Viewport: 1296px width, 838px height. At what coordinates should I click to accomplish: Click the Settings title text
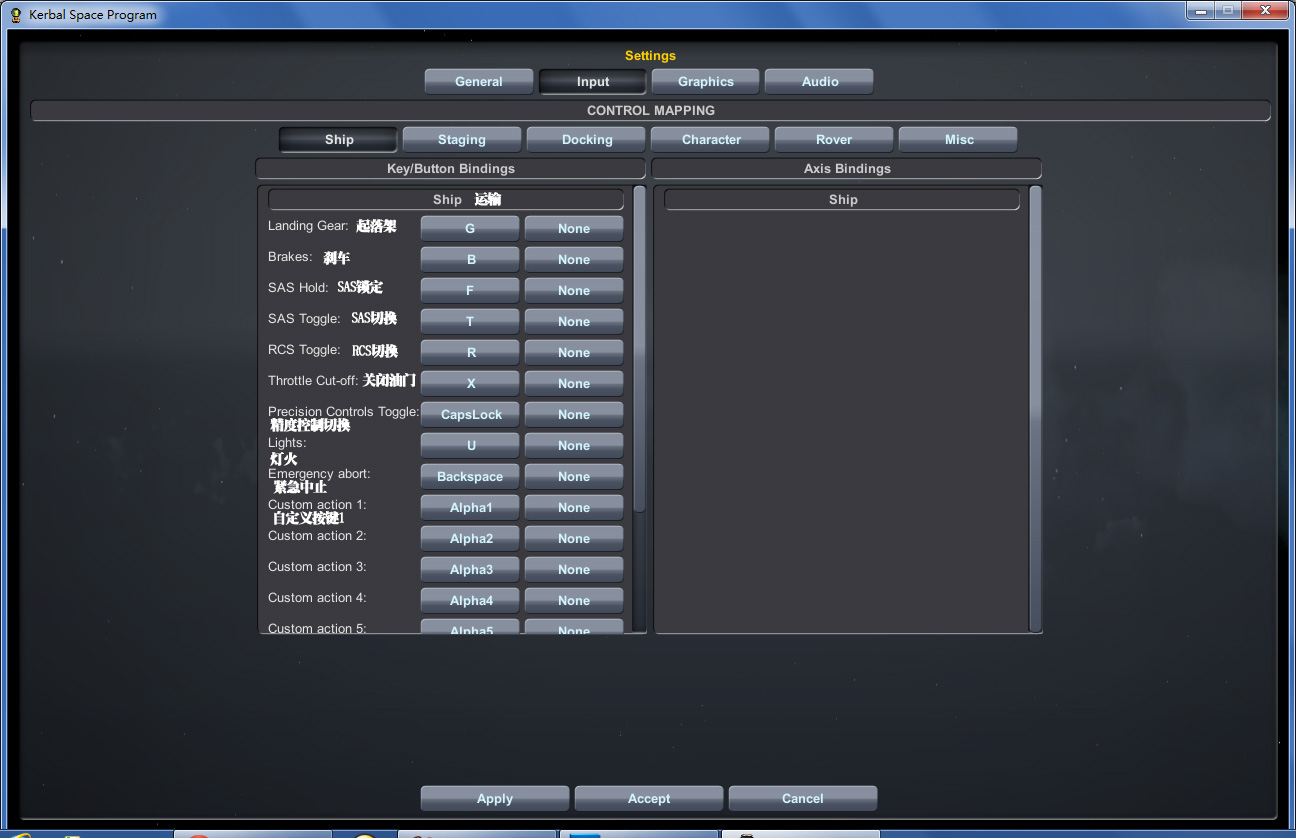(650, 56)
